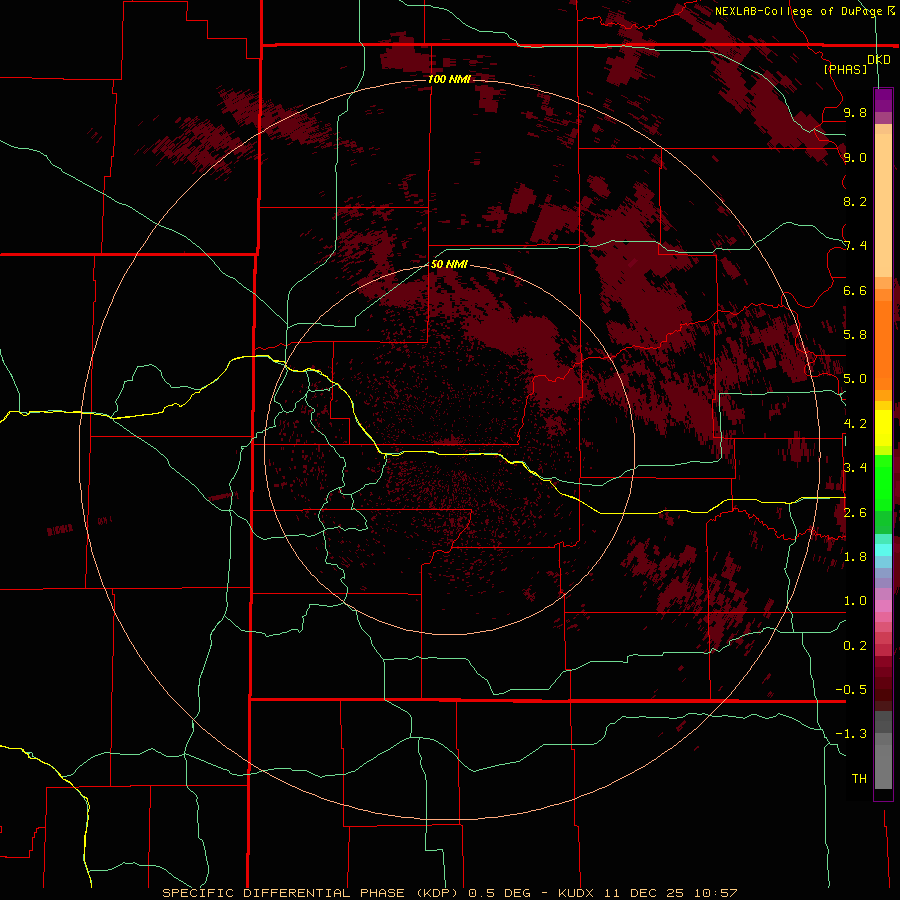900x900 pixels.
Task: Click the 2.6 legend value
Action: 855,513
